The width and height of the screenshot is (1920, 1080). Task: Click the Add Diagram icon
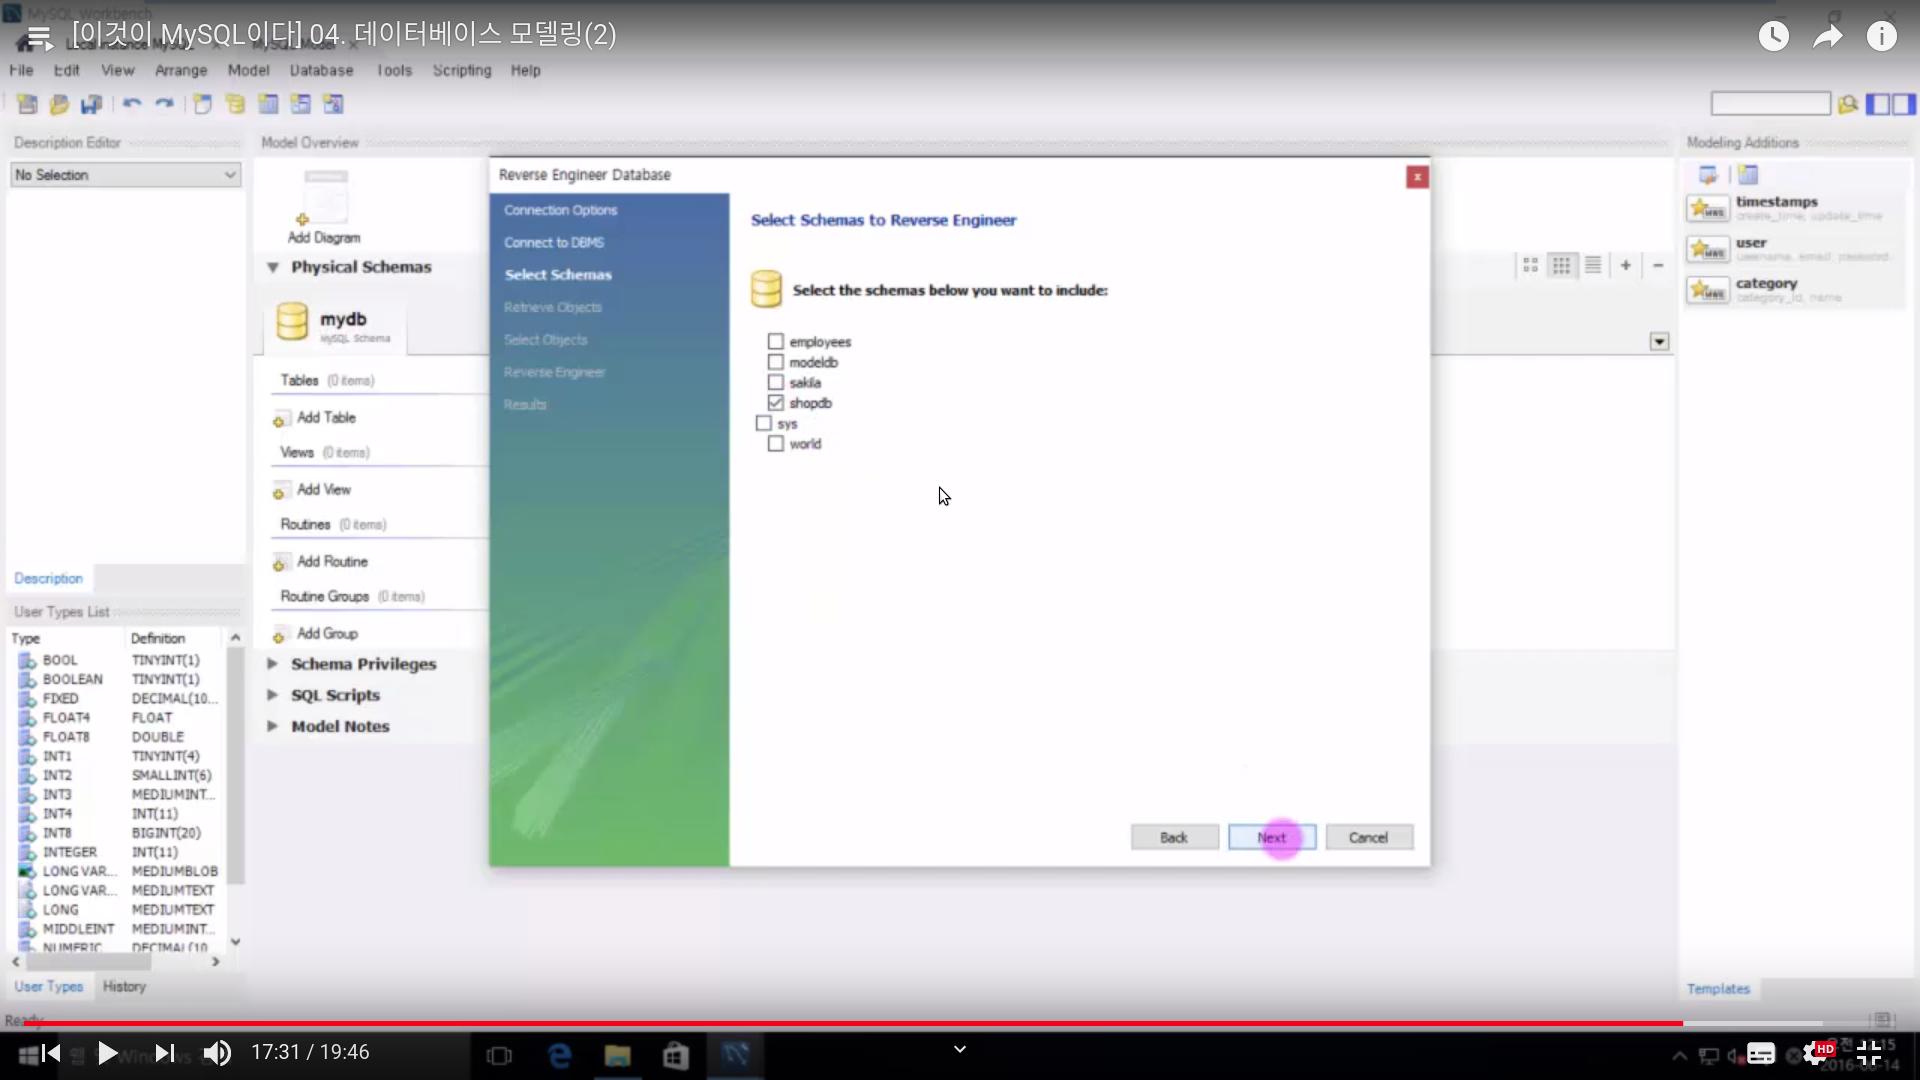tap(325, 197)
